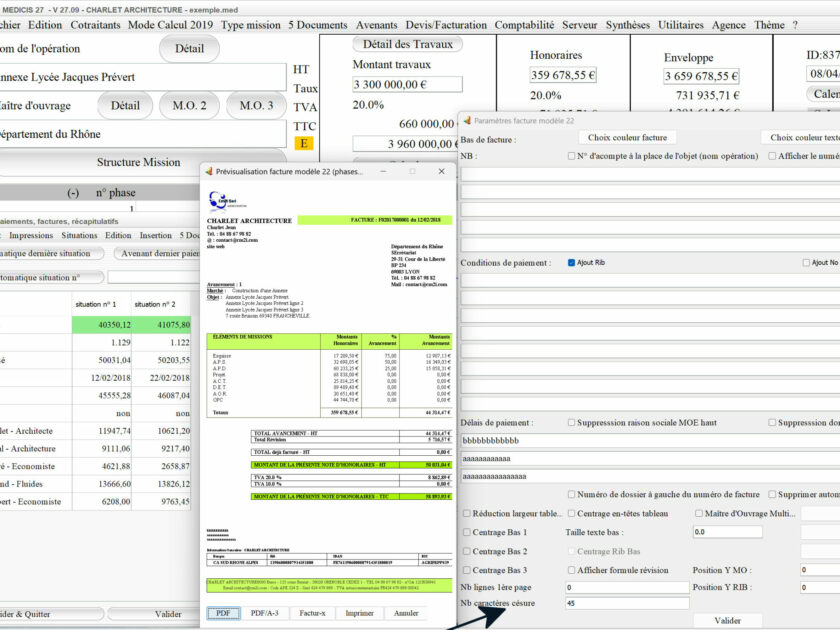The image size is (840, 630).
Task: Click the Nb caractères césure field
Action: [x=627, y=603]
